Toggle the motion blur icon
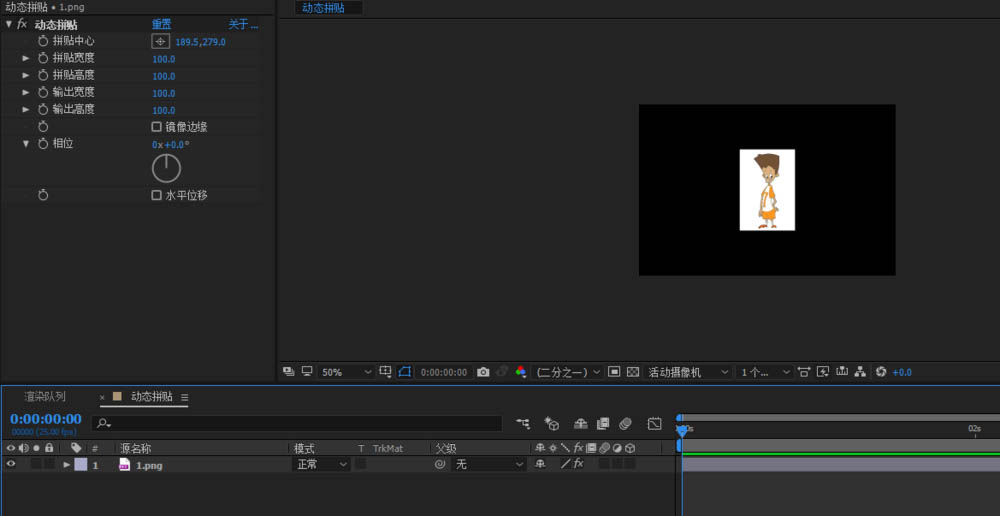The width and height of the screenshot is (1000, 516). (x=625, y=423)
